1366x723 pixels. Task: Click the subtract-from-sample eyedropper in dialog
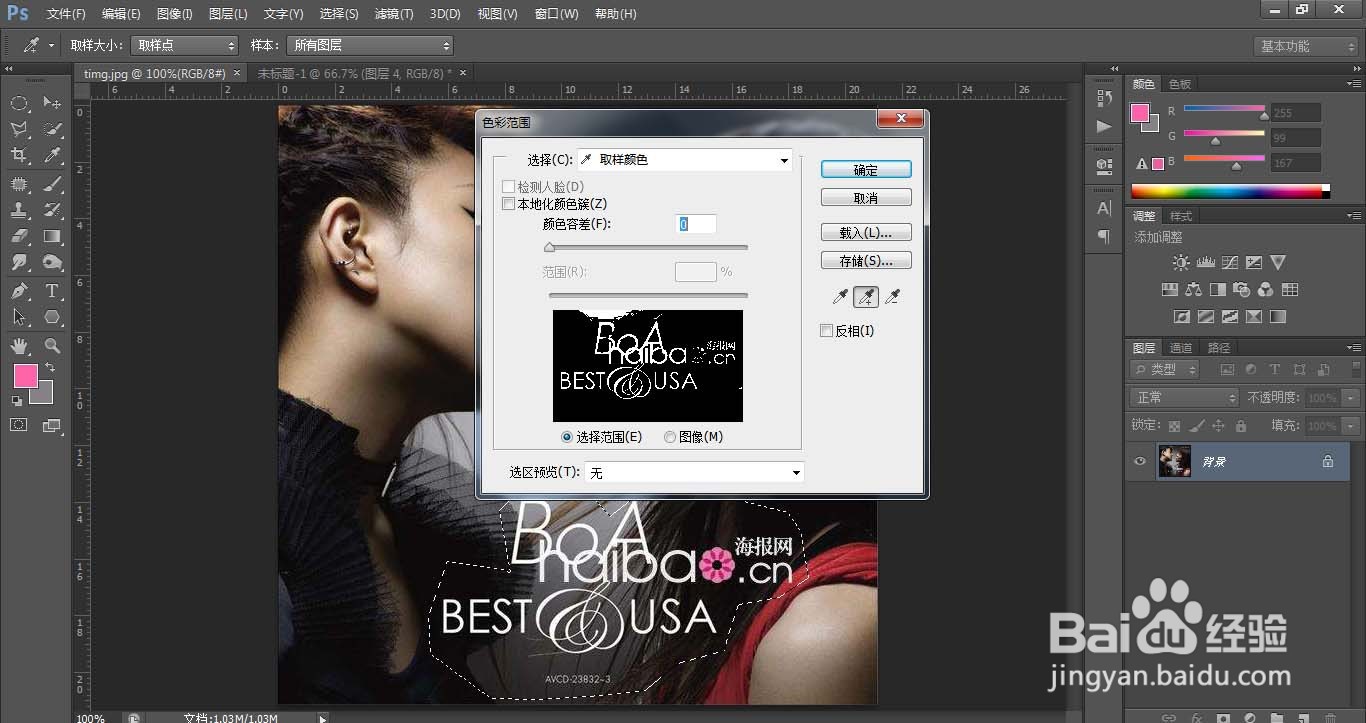click(892, 296)
